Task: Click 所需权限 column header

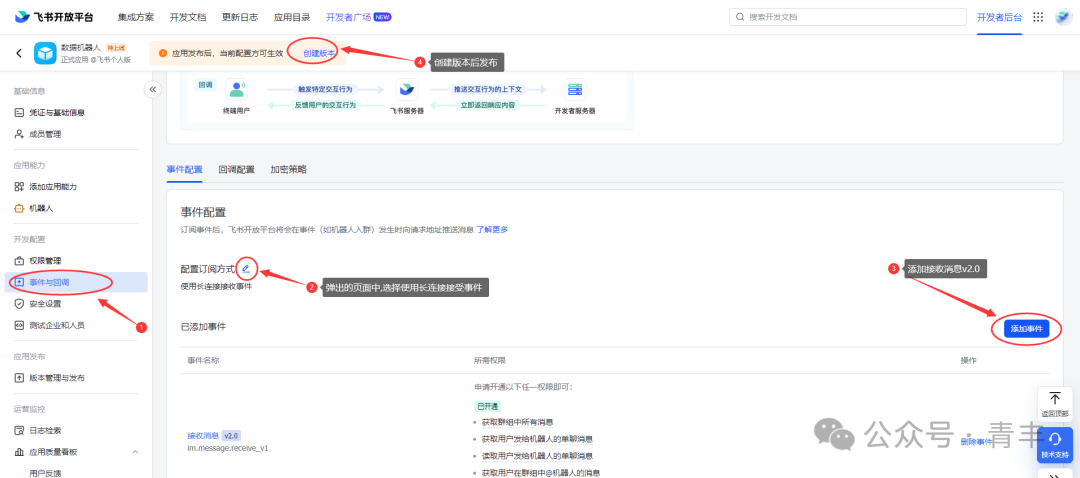Action: coord(490,360)
